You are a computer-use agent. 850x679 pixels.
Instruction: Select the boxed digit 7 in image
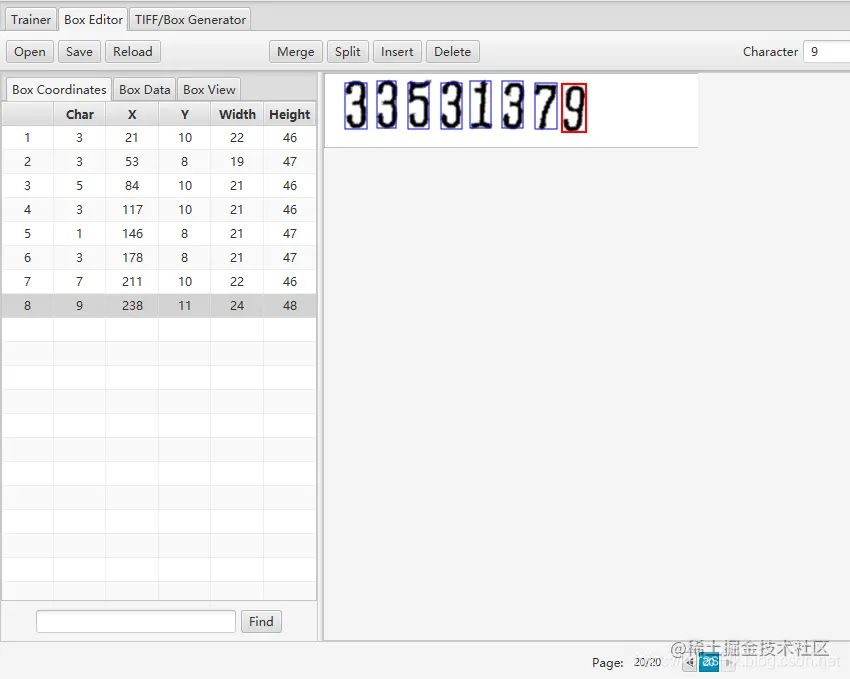pyautogui.click(x=546, y=106)
